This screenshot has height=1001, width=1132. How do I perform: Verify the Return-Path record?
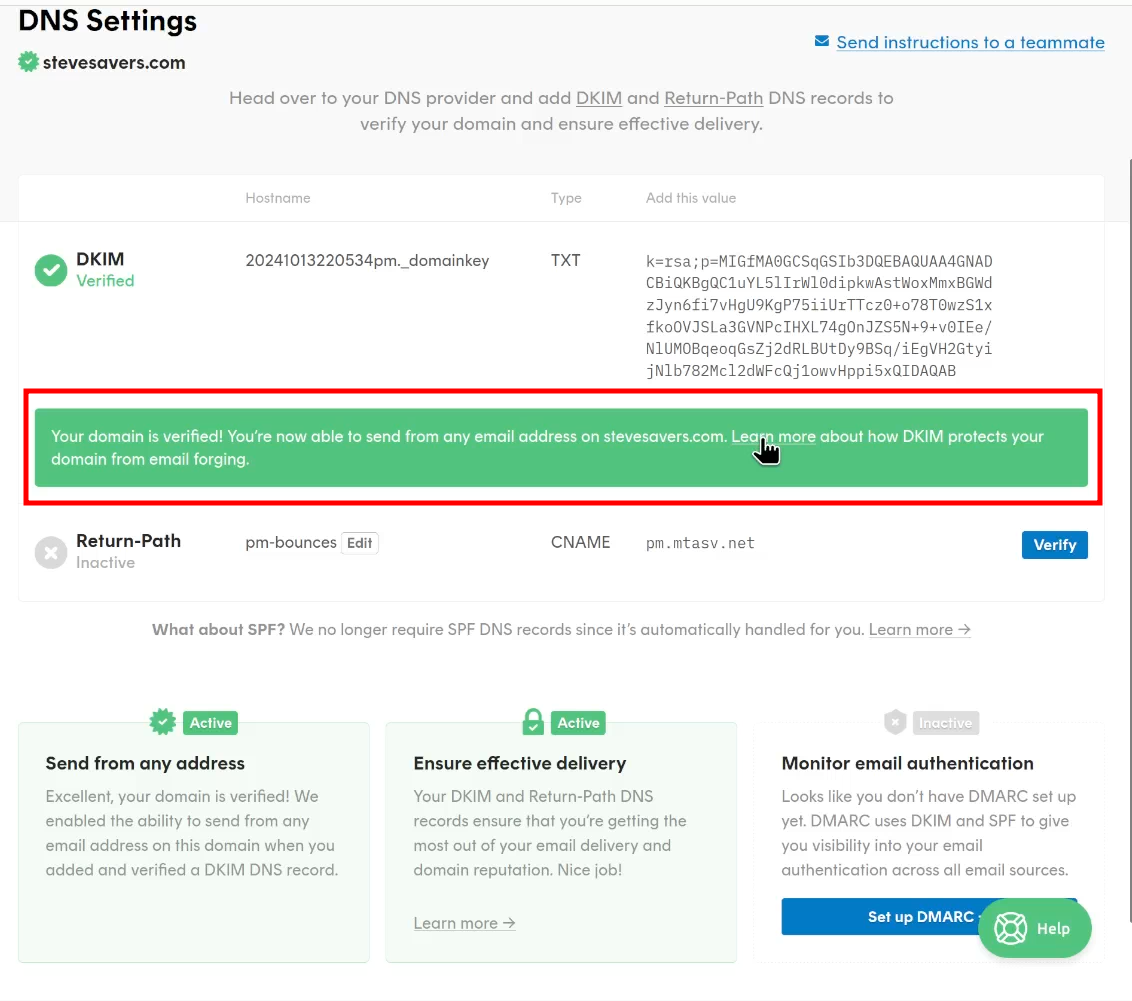coord(1054,545)
